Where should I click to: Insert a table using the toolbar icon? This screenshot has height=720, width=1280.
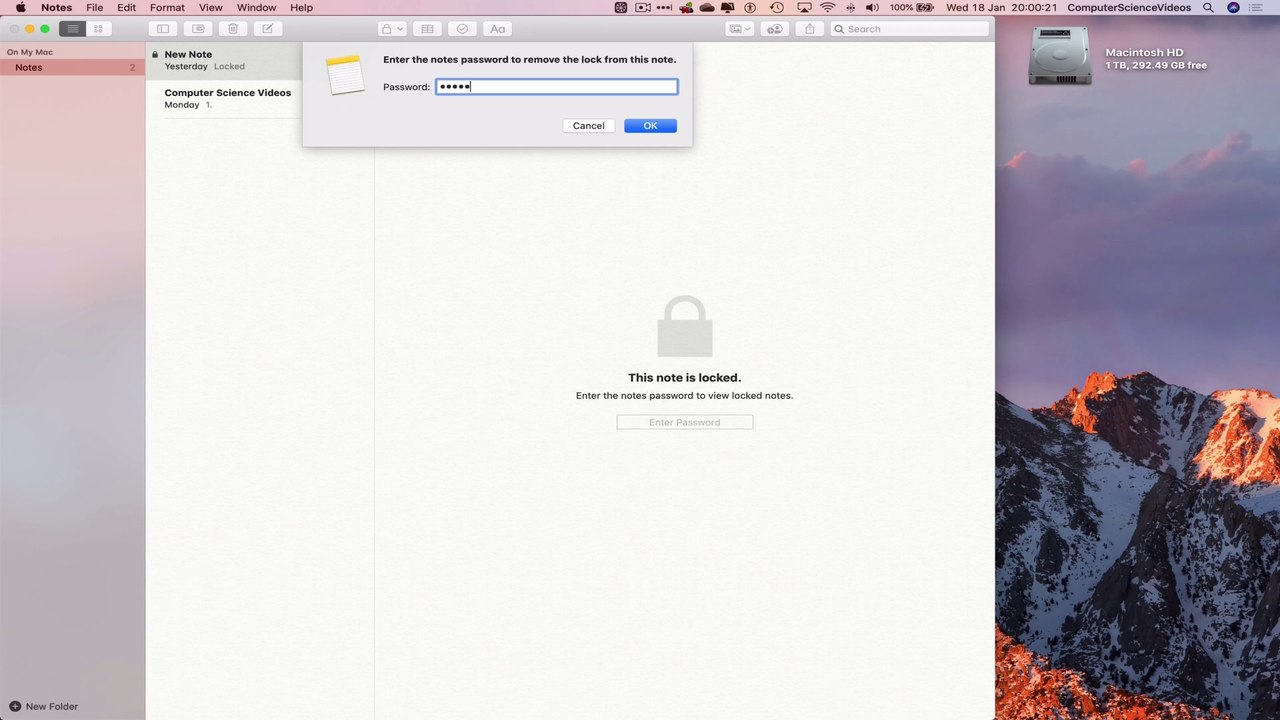427,29
